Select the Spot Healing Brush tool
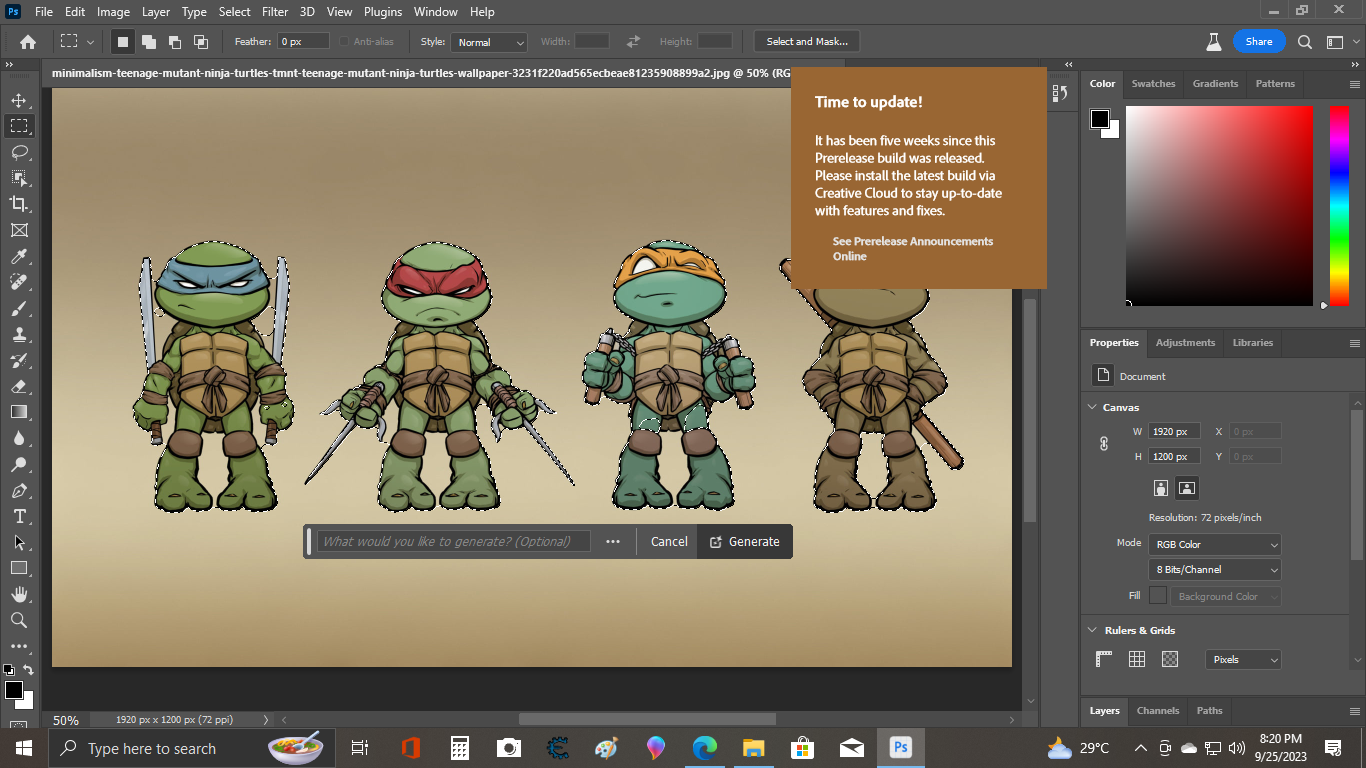The height and width of the screenshot is (768, 1366). point(19,282)
